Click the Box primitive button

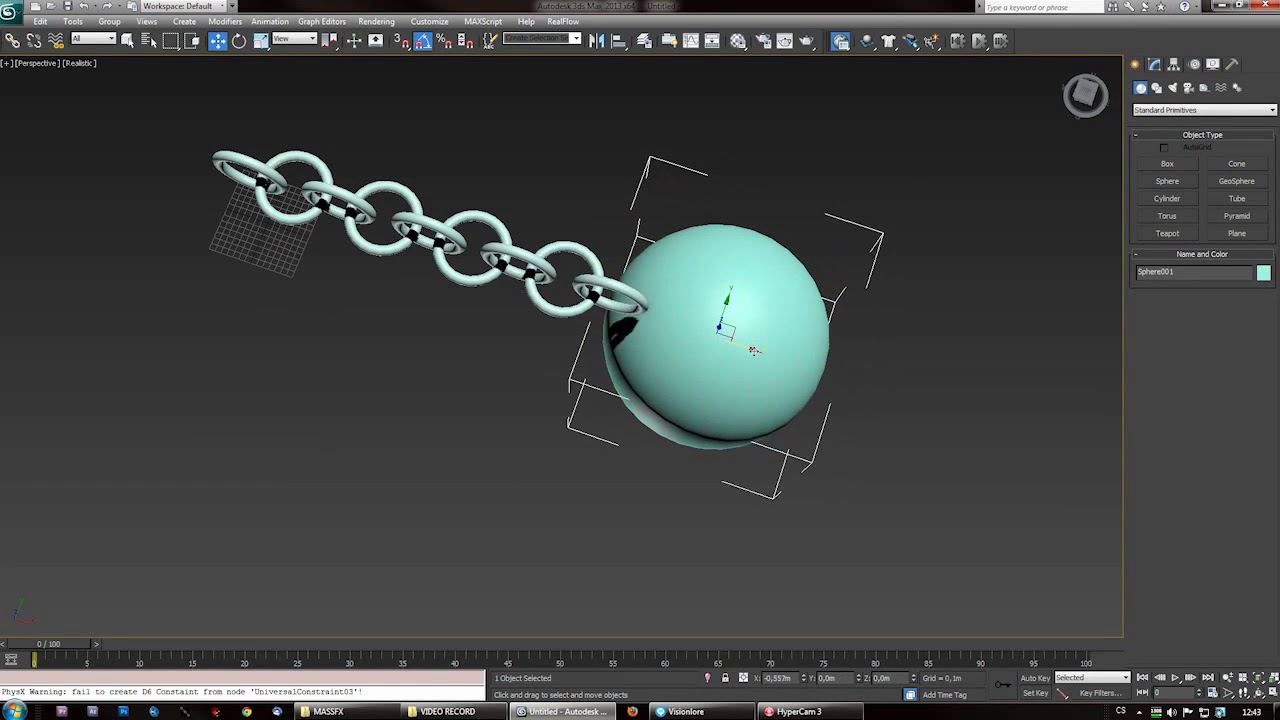[x=1167, y=164]
